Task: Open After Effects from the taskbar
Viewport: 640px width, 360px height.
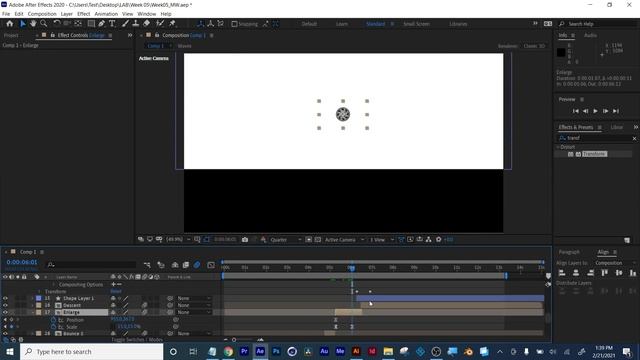Action: [x=260, y=351]
